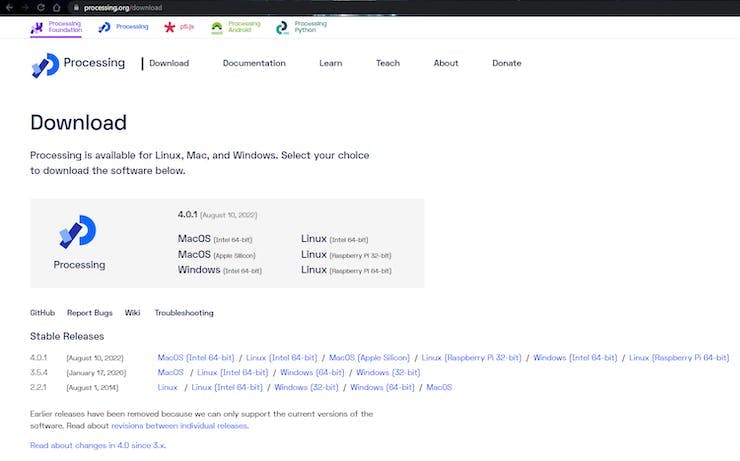Viewport: 740px width, 461px height.
Task: Download Linux Raspberry Pi 64-bit from box
Action: coord(346,270)
